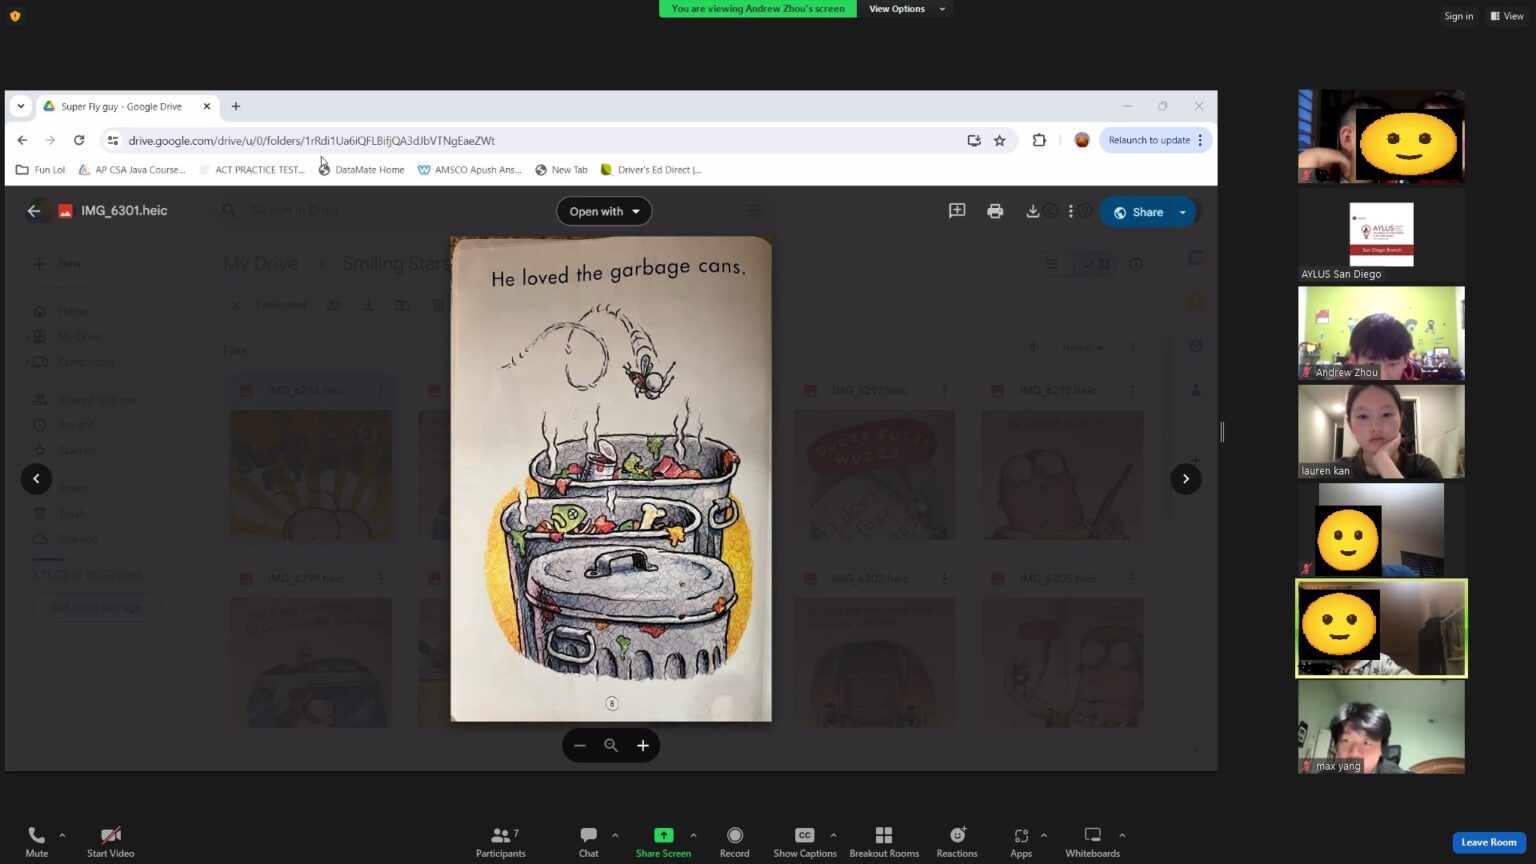Viewport: 1536px width, 864px height.
Task: View site information icon in address bar
Action: tap(112, 141)
